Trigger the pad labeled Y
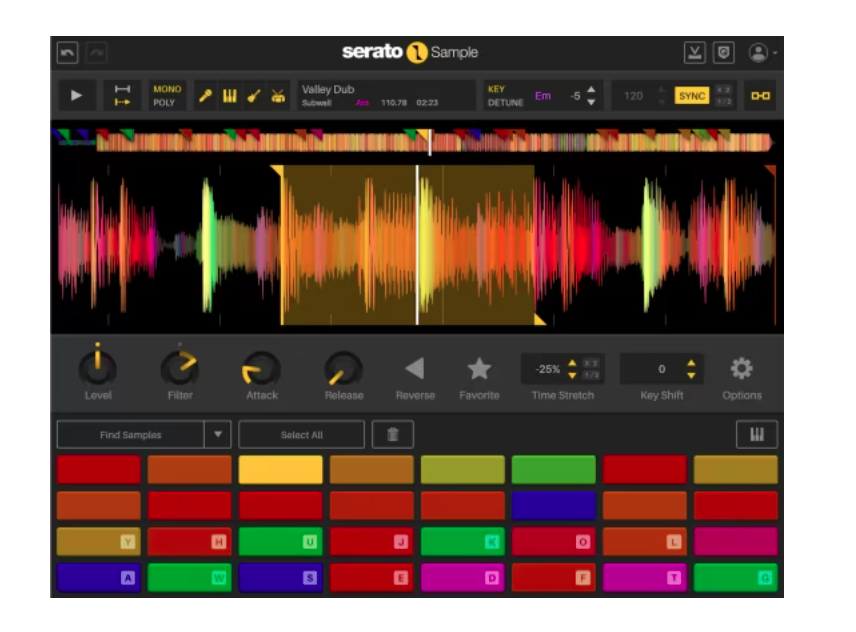 [99, 542]
